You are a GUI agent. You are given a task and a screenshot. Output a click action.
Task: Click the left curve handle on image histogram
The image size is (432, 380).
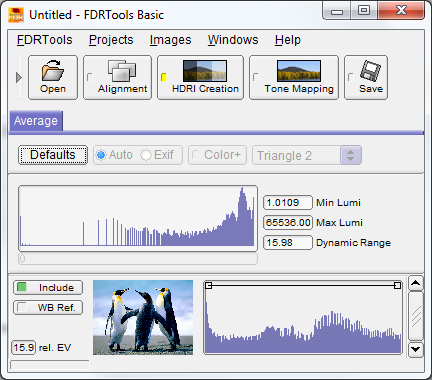(x=209, y=285)
